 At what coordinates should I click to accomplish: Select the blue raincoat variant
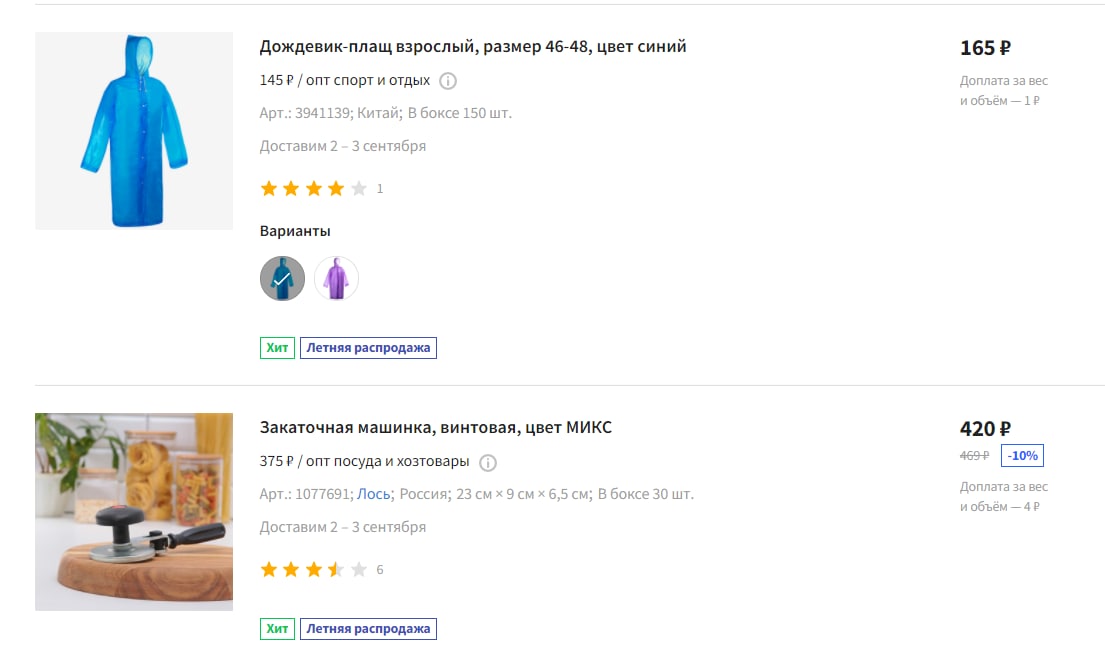pos(283,278)
